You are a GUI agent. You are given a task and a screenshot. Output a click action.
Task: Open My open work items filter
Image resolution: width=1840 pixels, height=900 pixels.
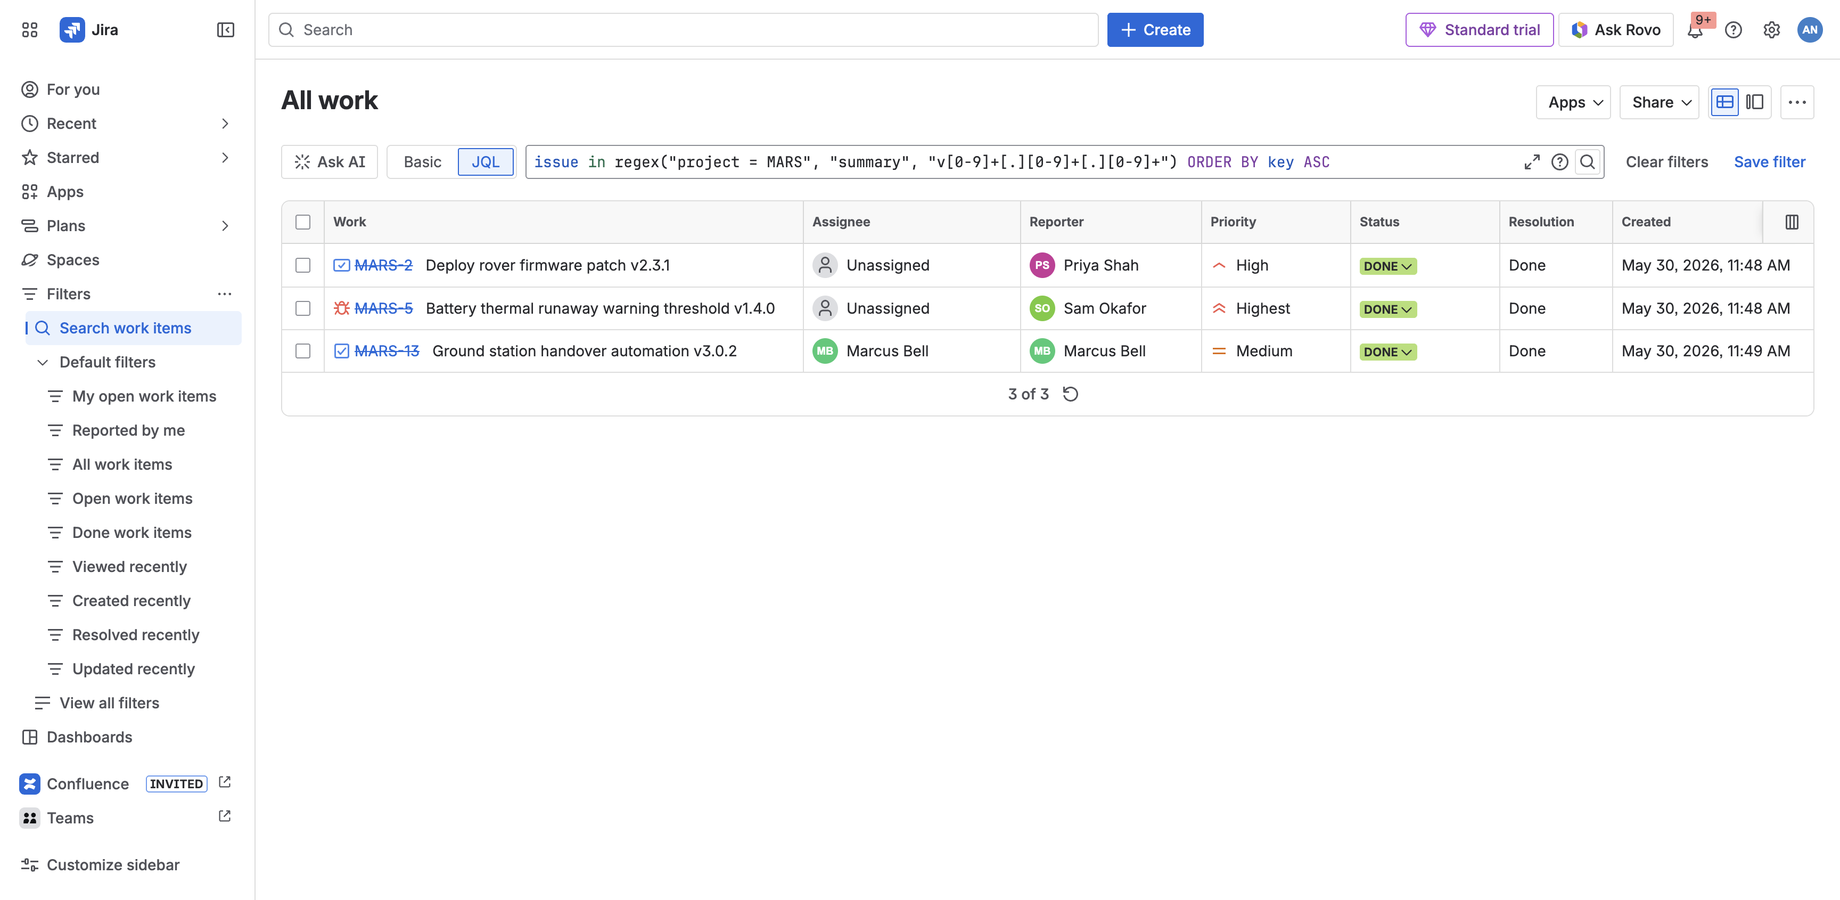pyautogui.click(x=144, y=396)
